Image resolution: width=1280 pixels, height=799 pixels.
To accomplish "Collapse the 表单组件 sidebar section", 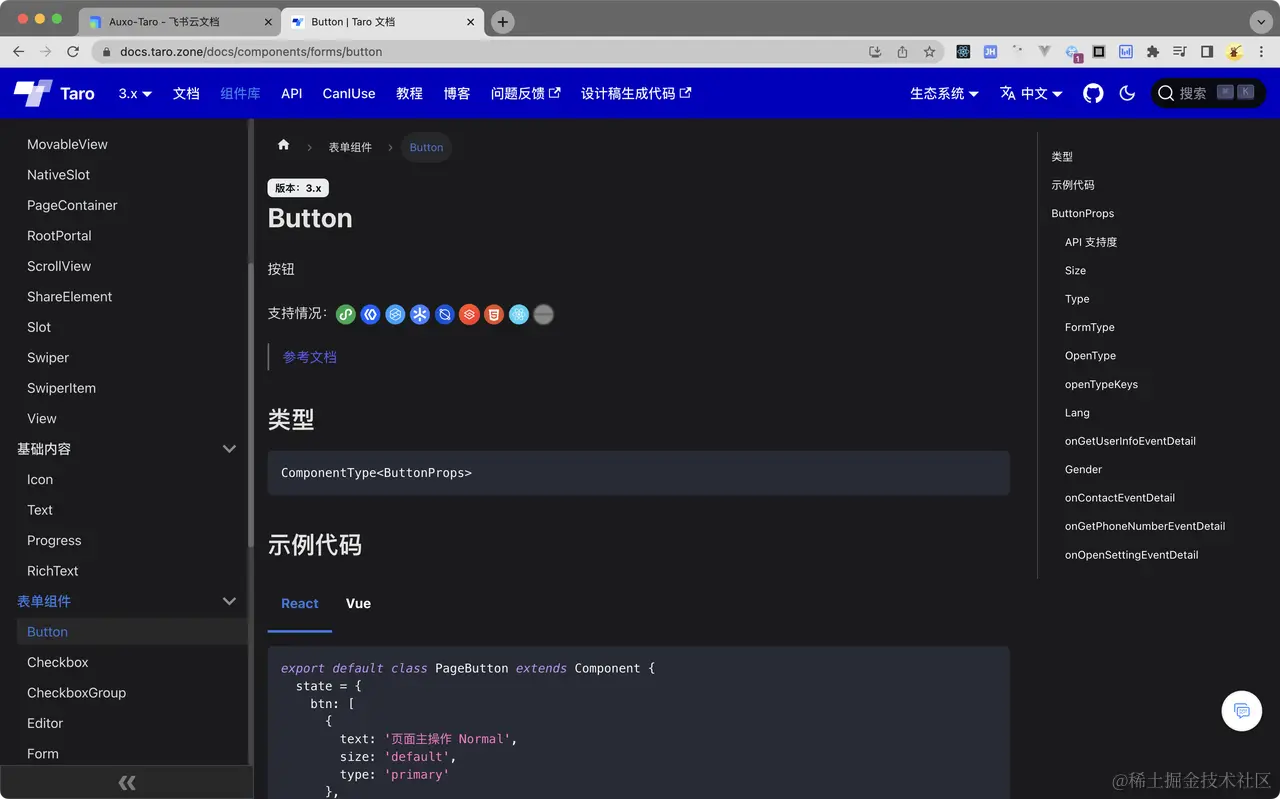I will pos(229,601).
